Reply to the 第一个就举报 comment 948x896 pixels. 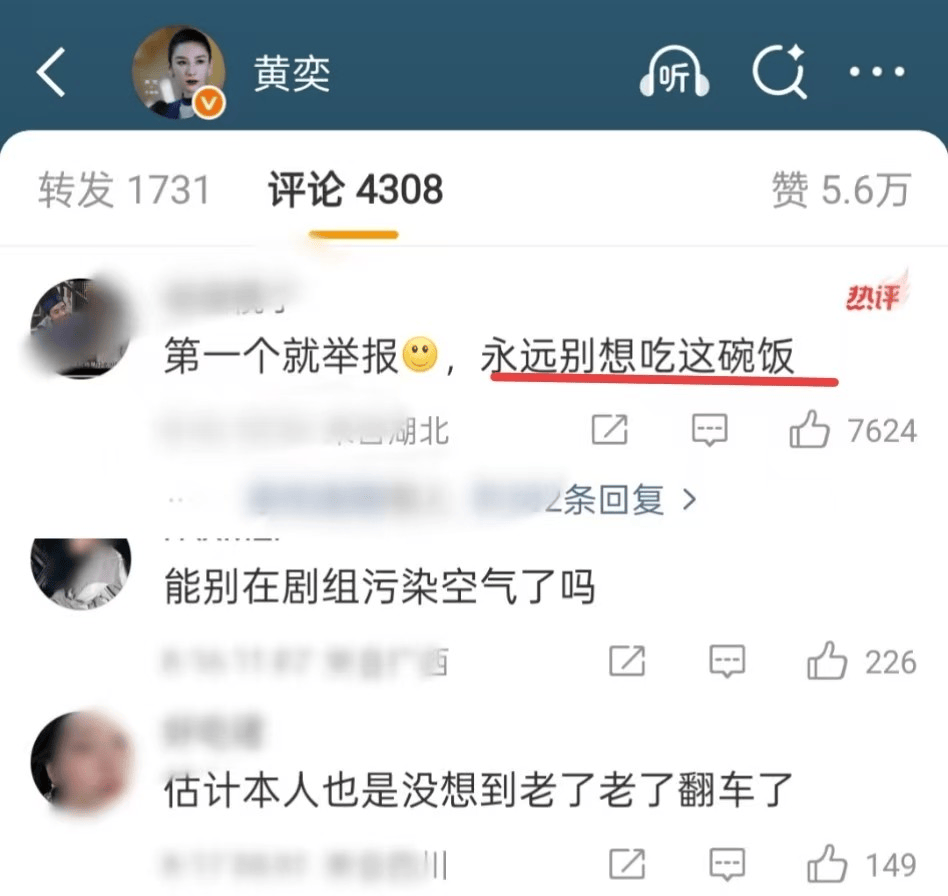click(x=709, y=430)
